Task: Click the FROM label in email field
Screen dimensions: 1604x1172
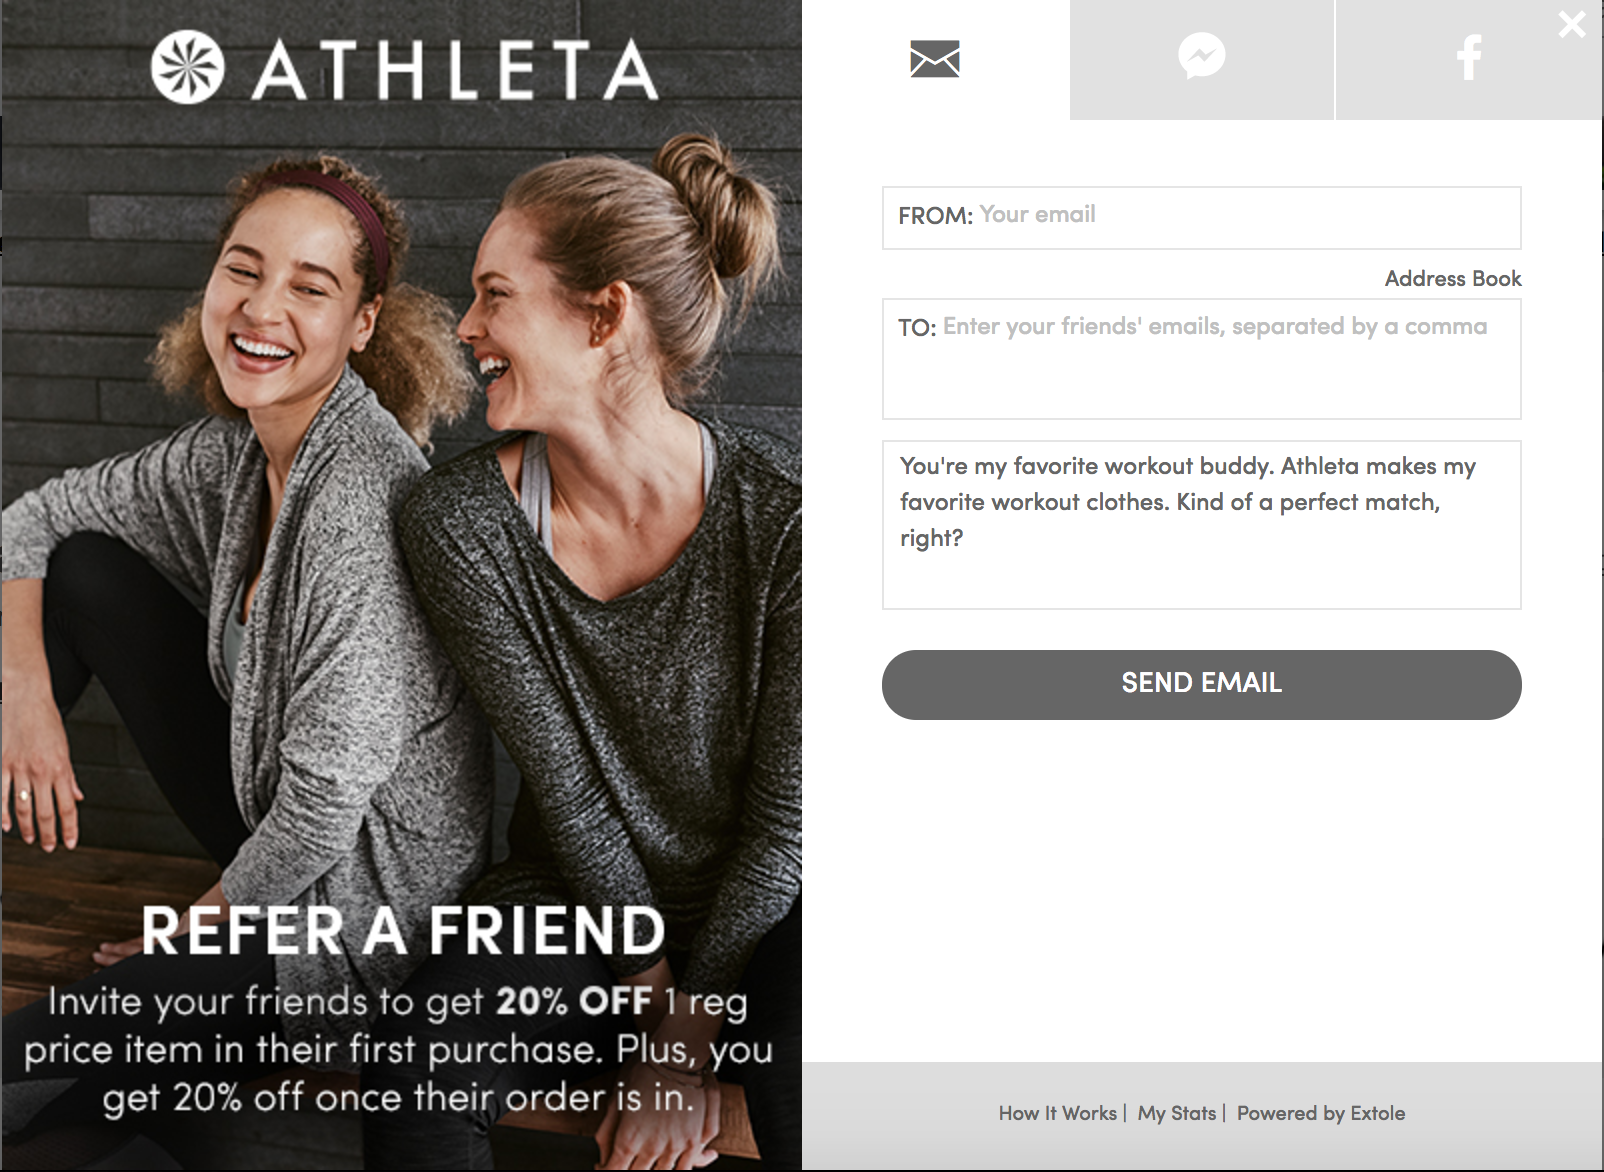Action: [x=935, y=216]
